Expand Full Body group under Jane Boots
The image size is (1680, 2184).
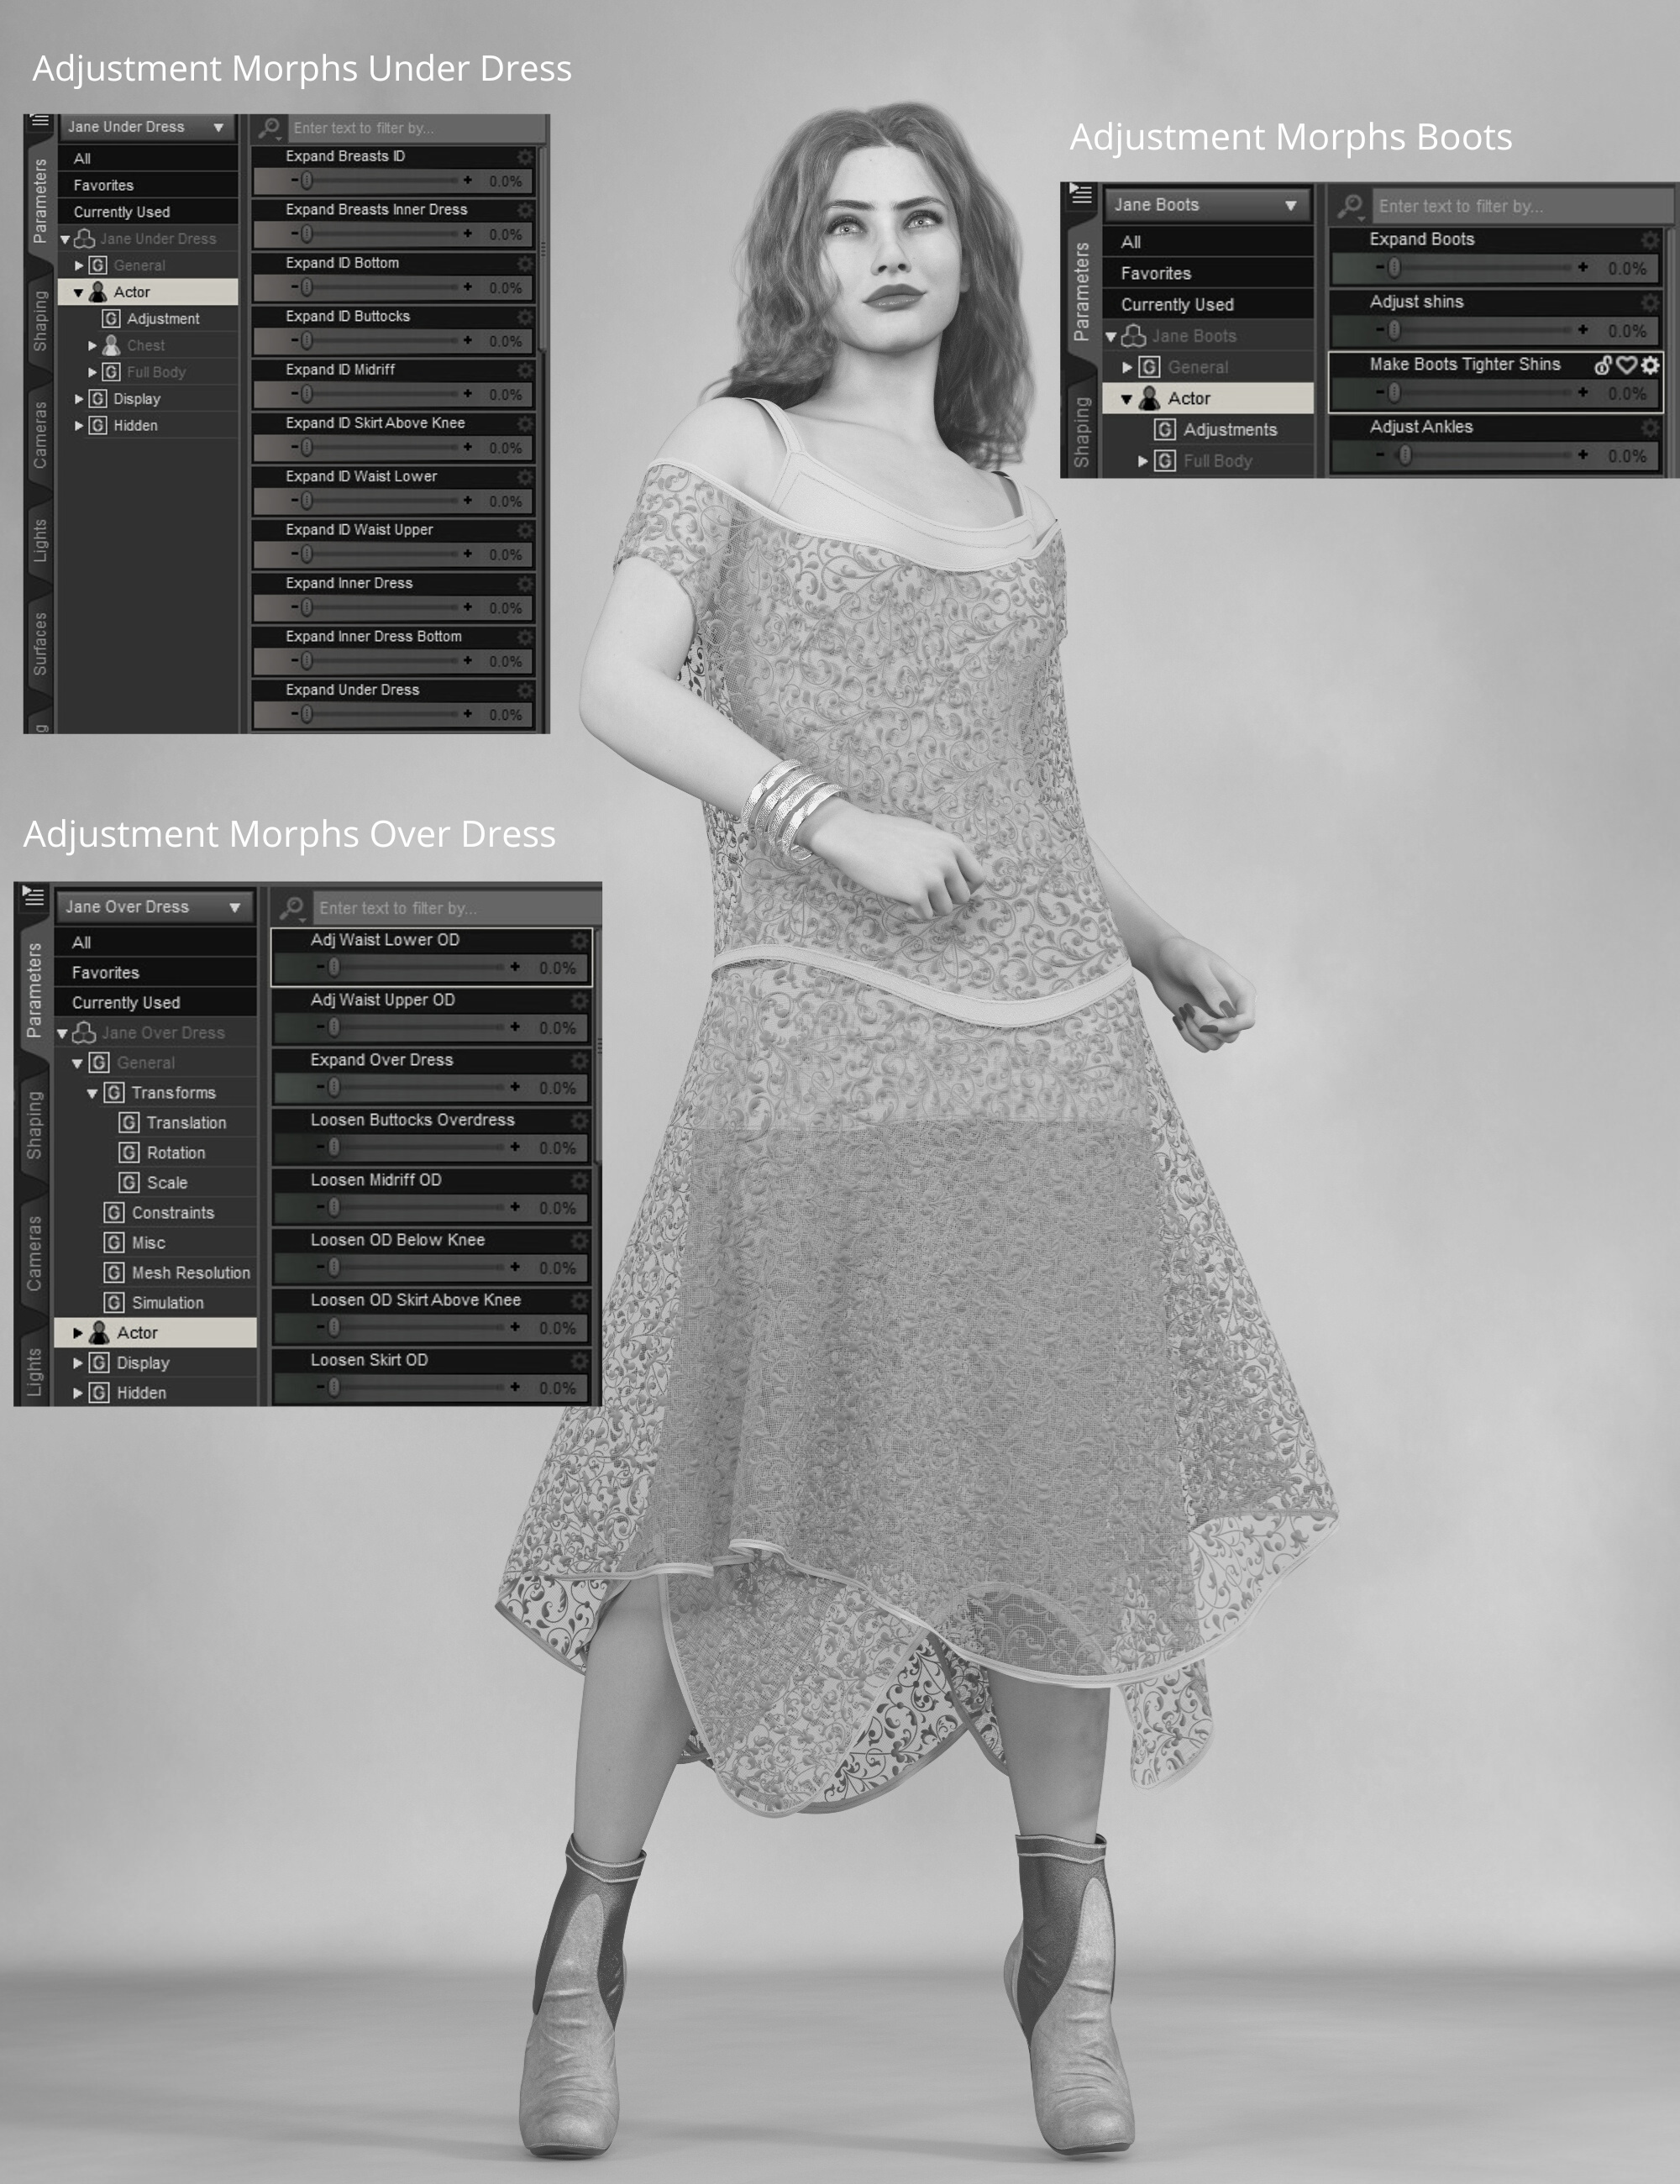pos(1143,461)
